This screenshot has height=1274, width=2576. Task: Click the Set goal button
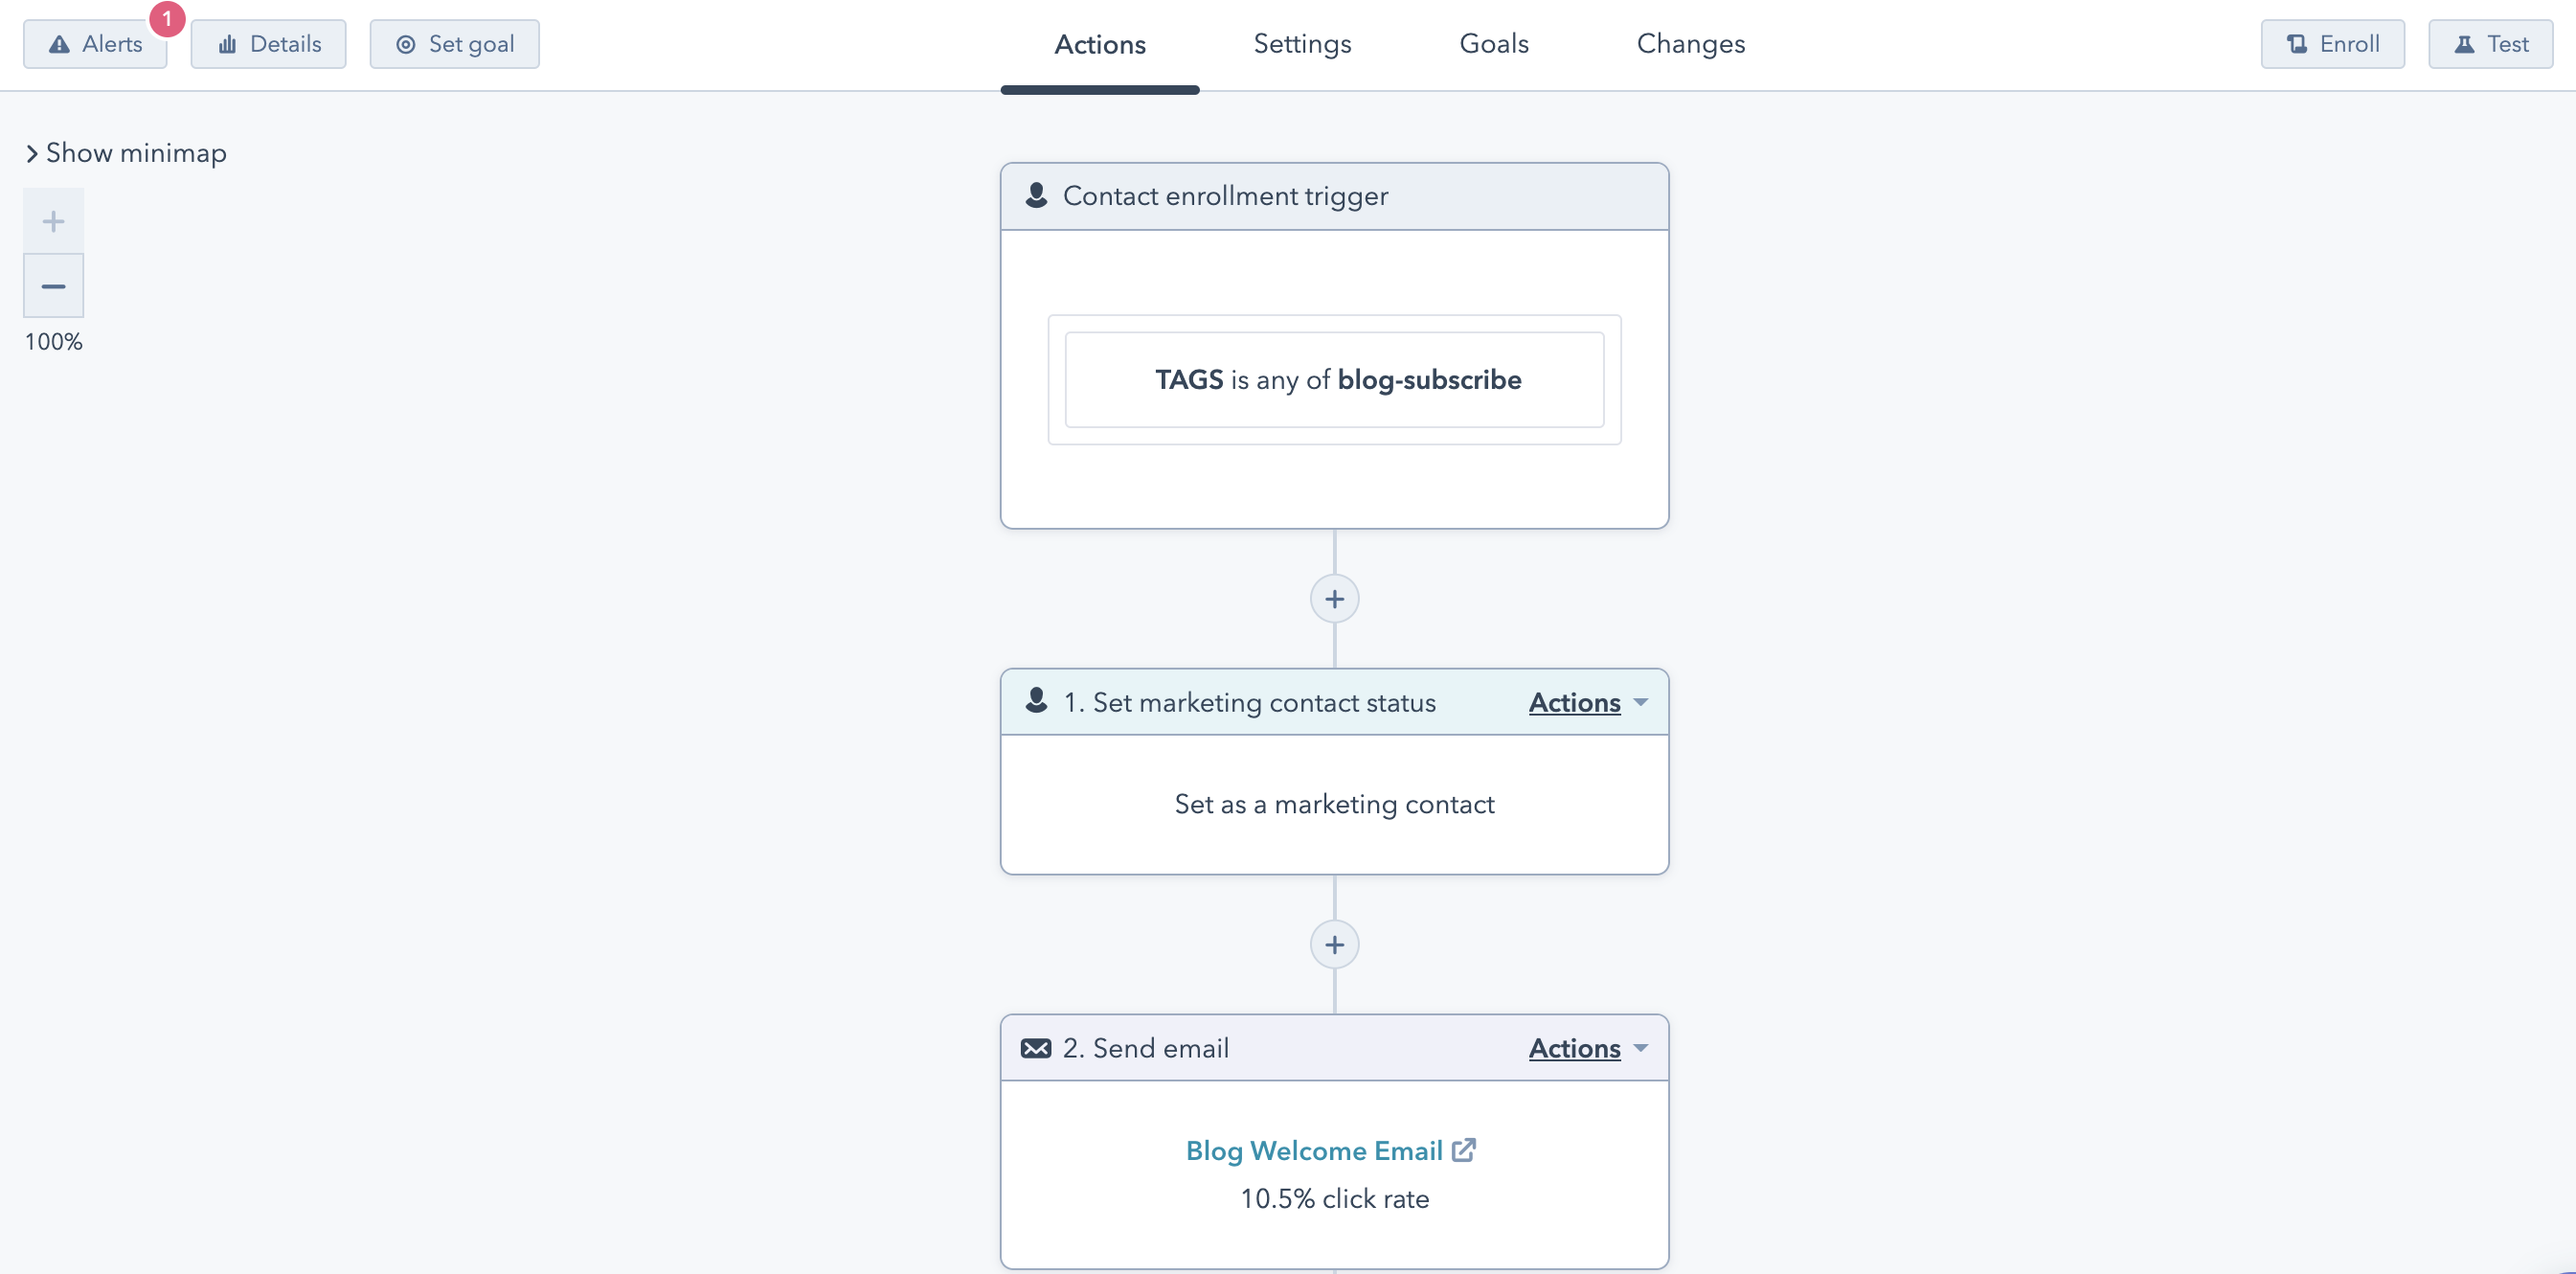click(x=454, y=44)
